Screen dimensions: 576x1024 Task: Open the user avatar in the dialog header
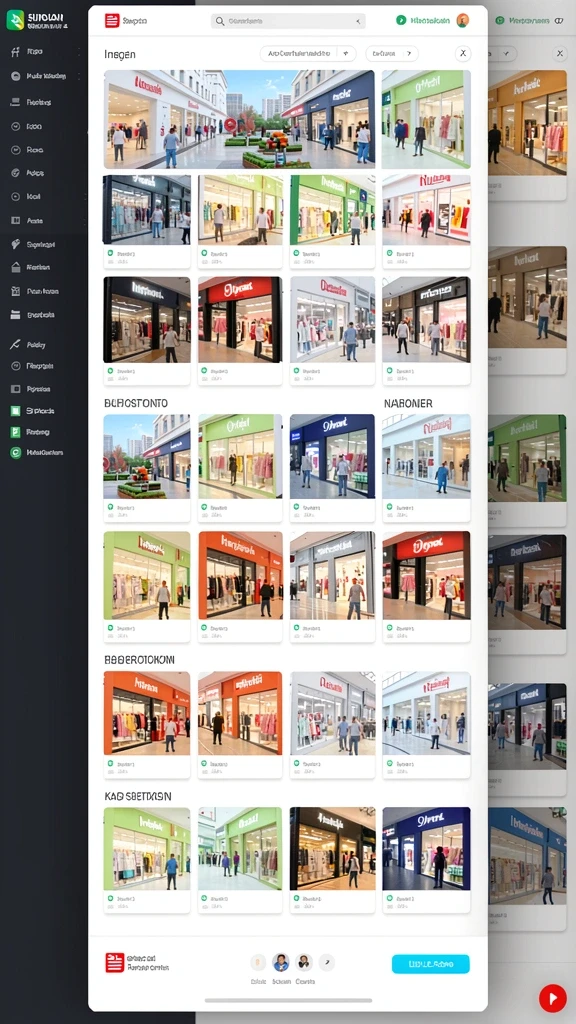point(463,20)
